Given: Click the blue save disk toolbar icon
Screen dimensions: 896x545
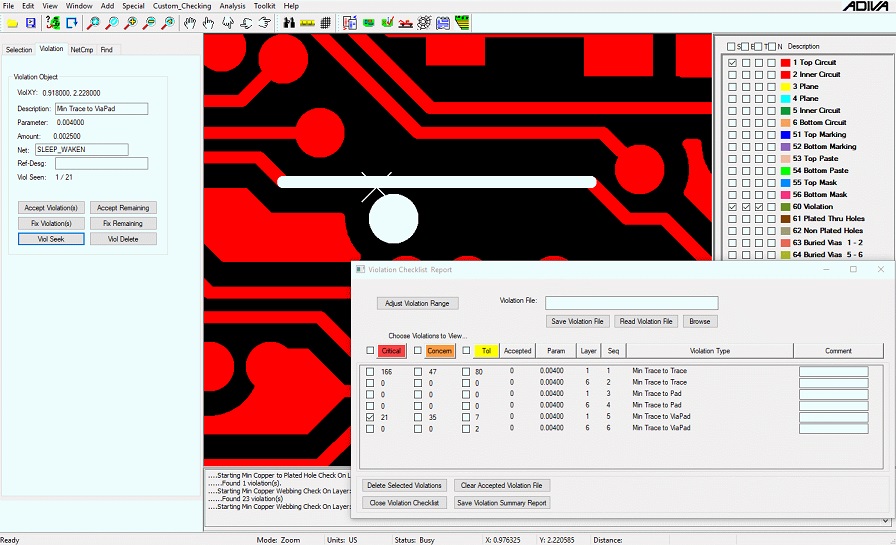Looking at the screenshot, I should pyautogui.click(x=31, y=23).
